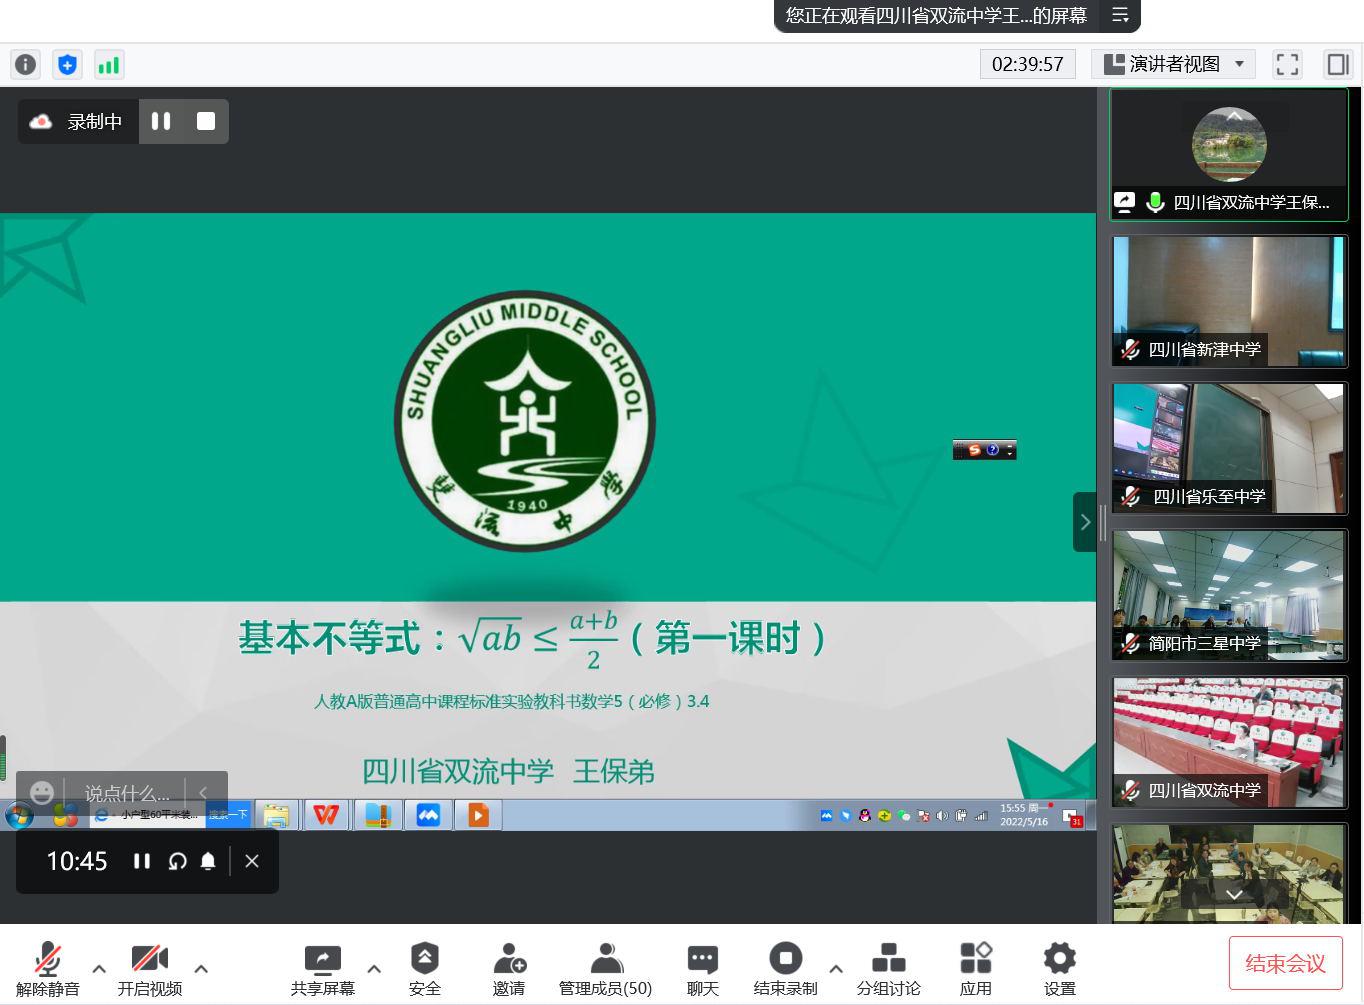Expand audio options arrow beside 解除静音
Screen dimensions: 1364x1005
[99, 968]
